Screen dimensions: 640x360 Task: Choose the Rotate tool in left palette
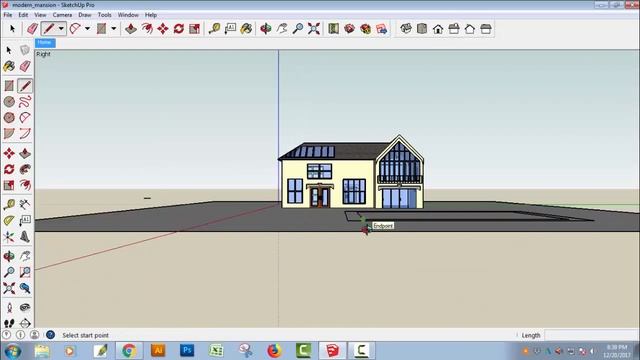pos(9,169)
